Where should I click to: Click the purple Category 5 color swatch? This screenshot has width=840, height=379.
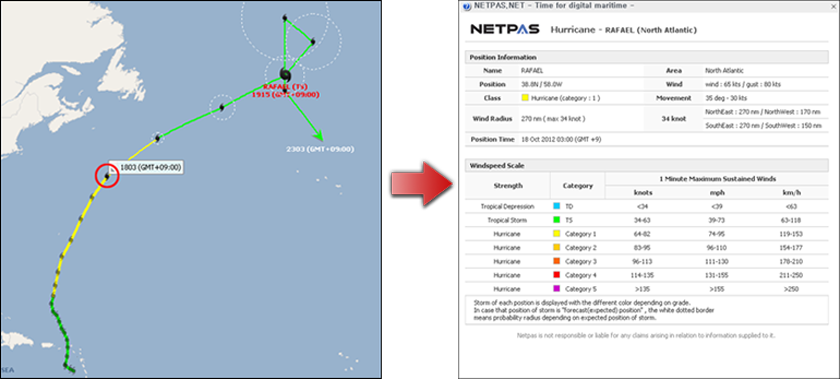[x=557, y=288]
